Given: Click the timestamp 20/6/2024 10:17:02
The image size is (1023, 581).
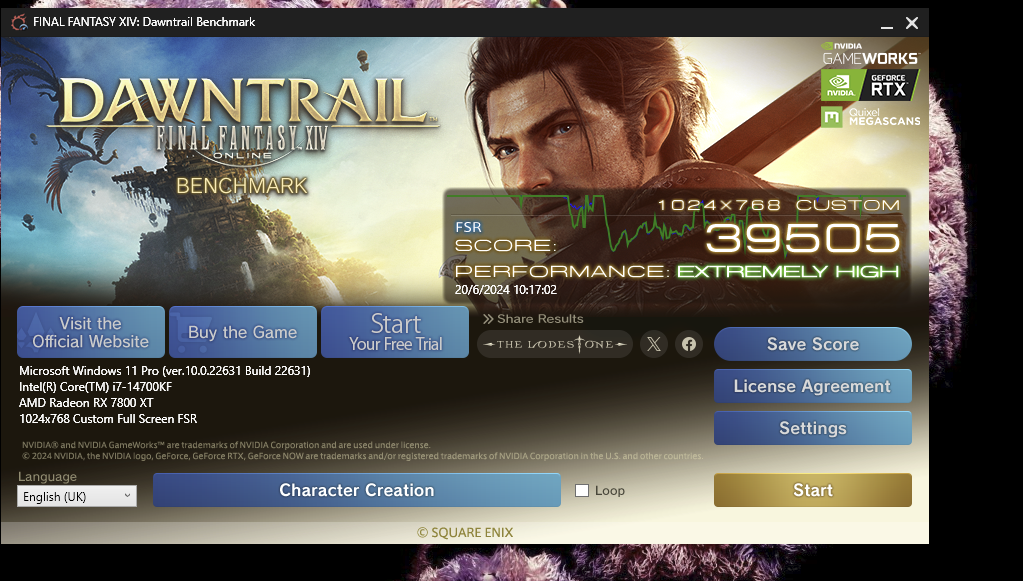Looking at the screenshot, I should (x=506, y=290).
